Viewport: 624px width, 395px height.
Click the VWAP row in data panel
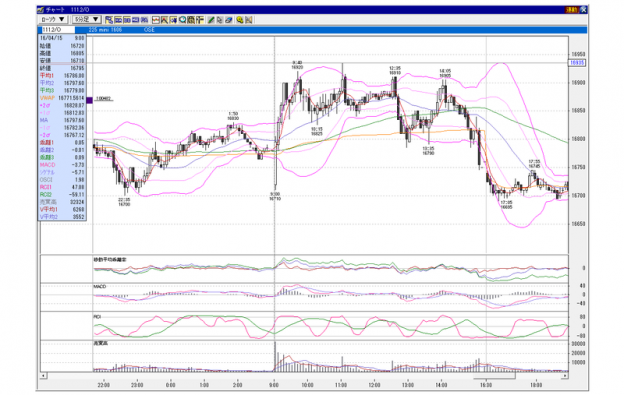coord(62,98)
